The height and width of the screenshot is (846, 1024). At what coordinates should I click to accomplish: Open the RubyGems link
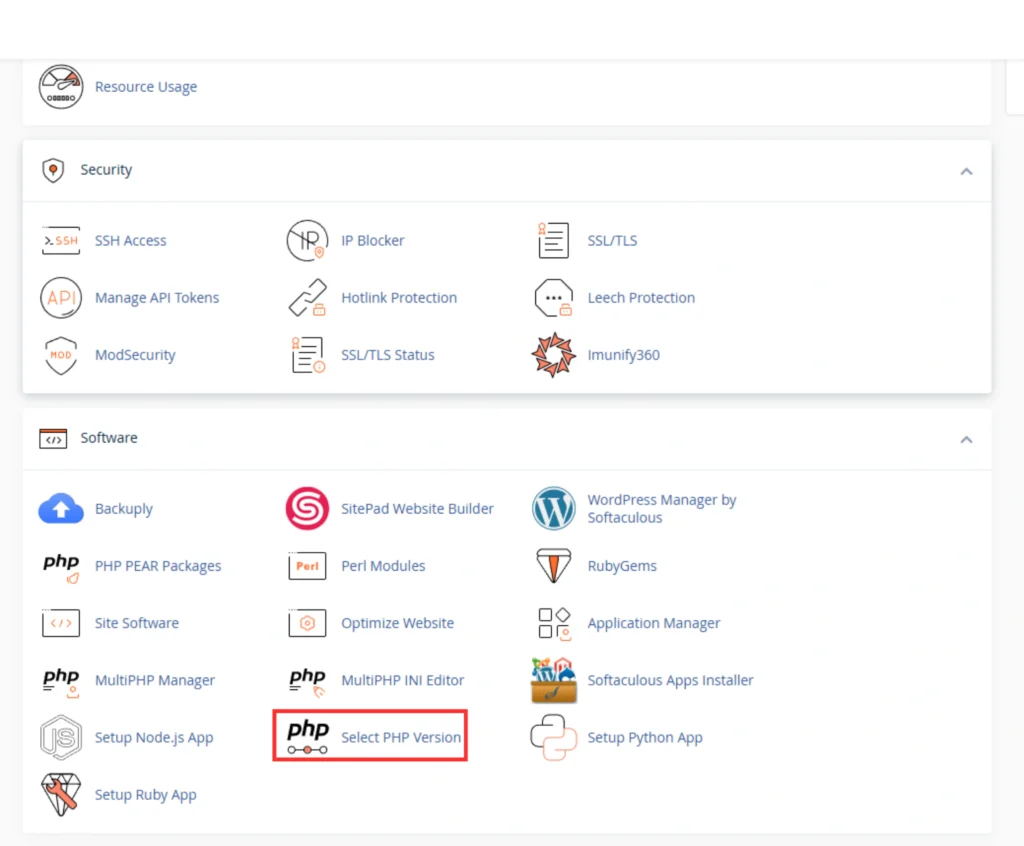pyautogui.click(x=622, y=566)
